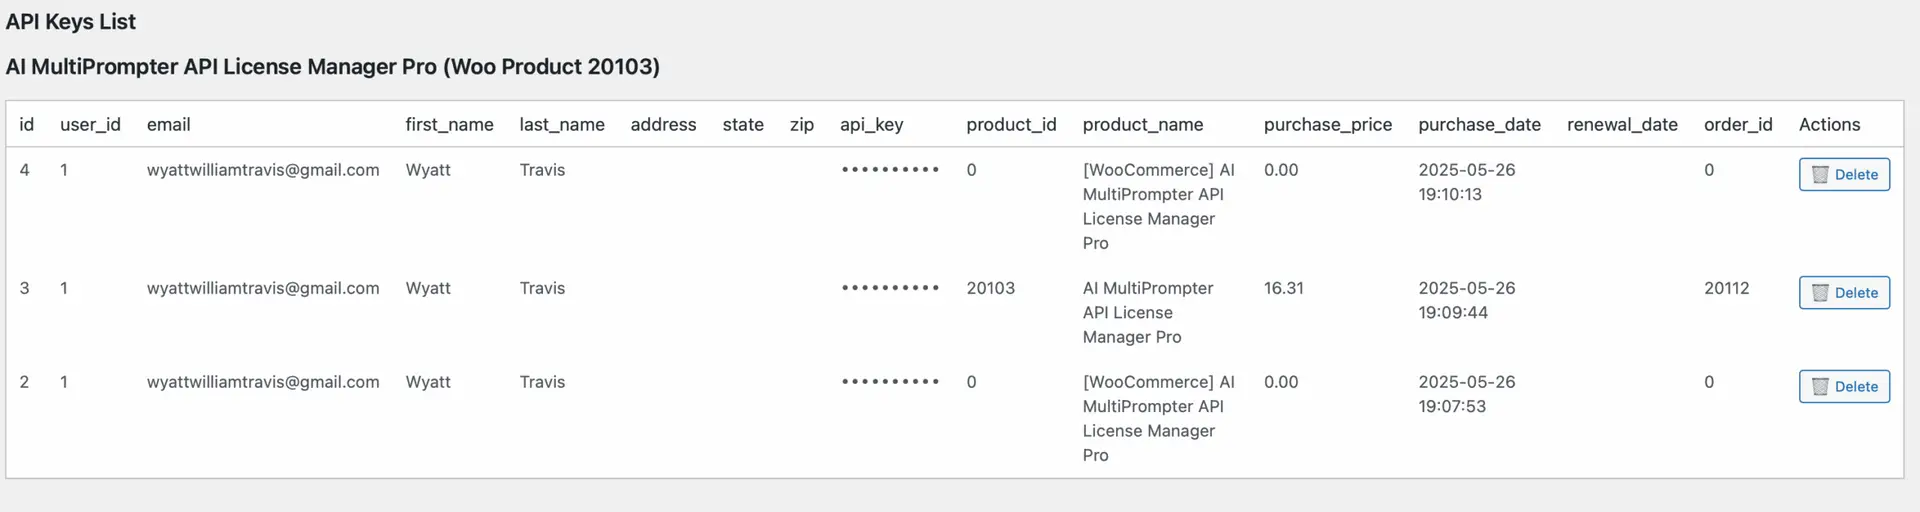Click the API Keys List heading

coord(71,22)
